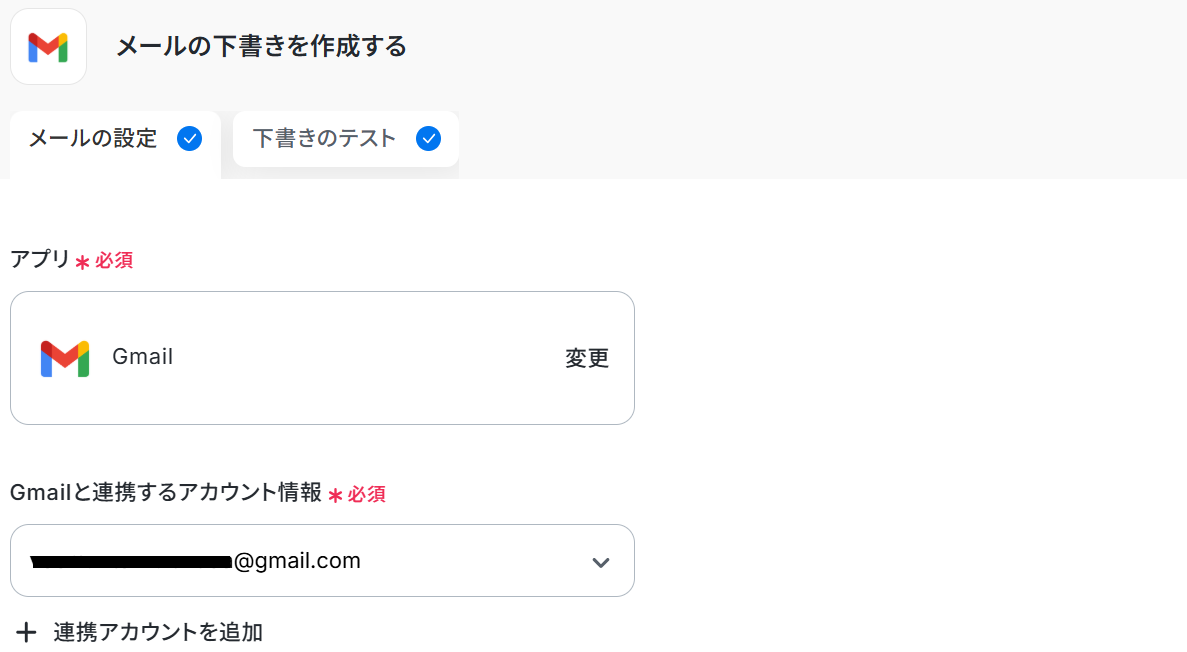Image resolution: width=1187 pixels, height=652 pixels.
Task: Click the blue checkmark on 下書きのテスト tab
Action: [428, 139]
